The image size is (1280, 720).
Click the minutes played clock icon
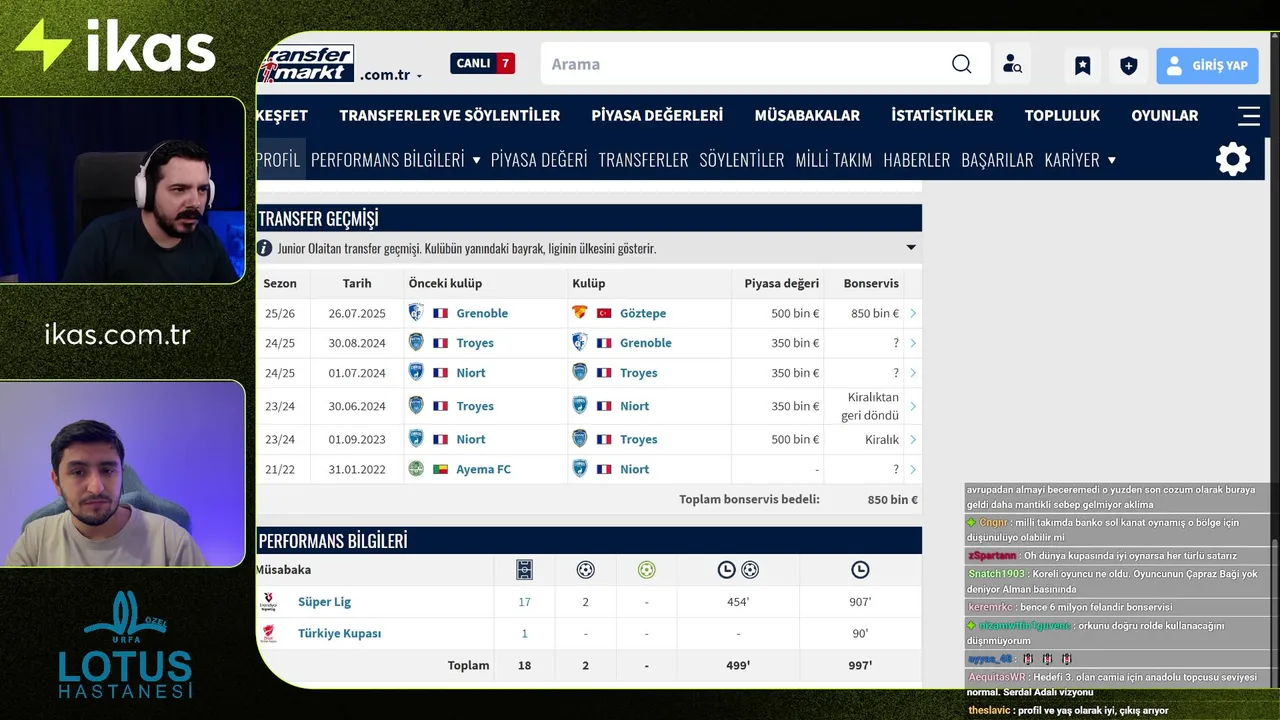860,570
